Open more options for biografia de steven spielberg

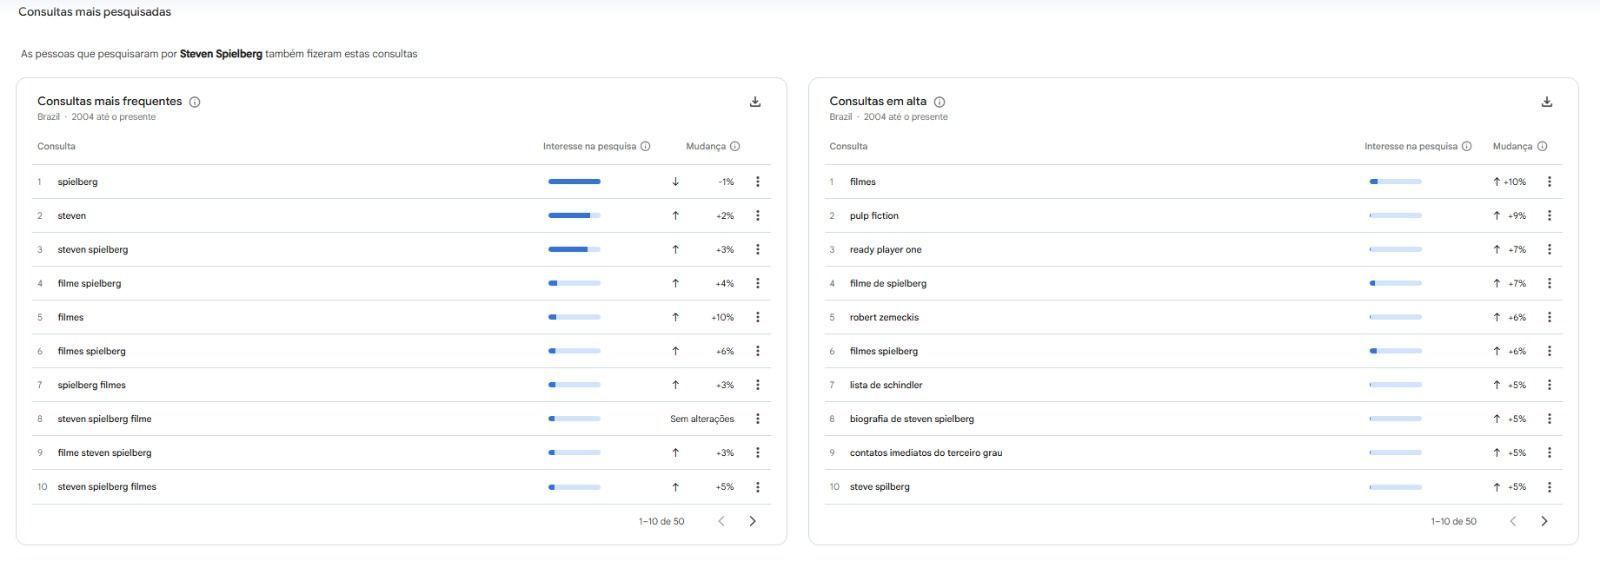tap(1549, 419)
